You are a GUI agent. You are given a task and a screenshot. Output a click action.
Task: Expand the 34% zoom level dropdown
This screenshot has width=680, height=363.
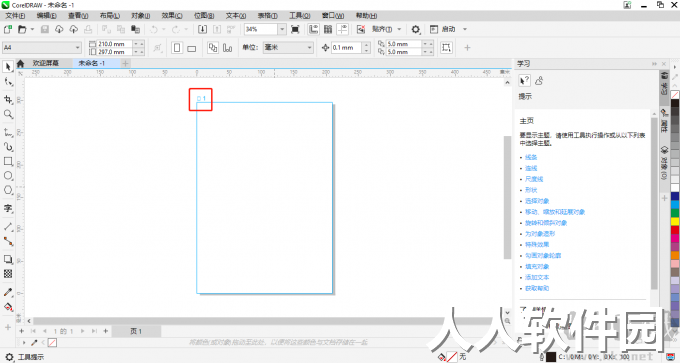point(282,29)
